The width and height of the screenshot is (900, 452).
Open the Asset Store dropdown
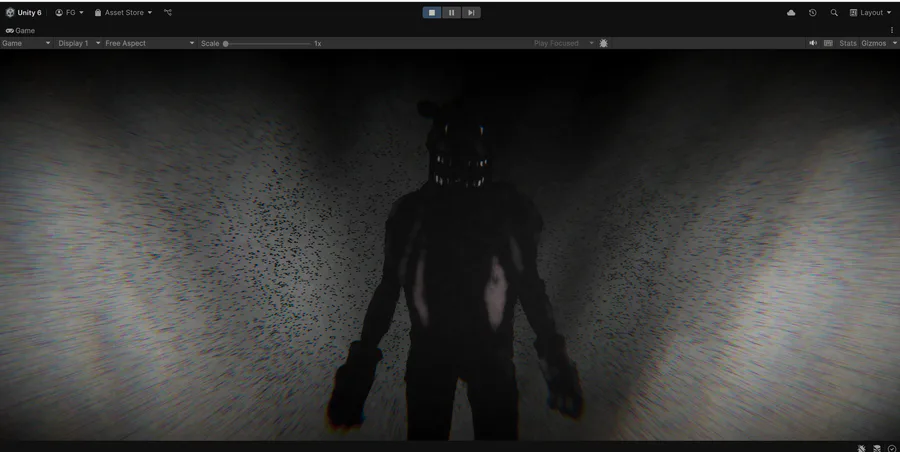click(x=123, y=13)
